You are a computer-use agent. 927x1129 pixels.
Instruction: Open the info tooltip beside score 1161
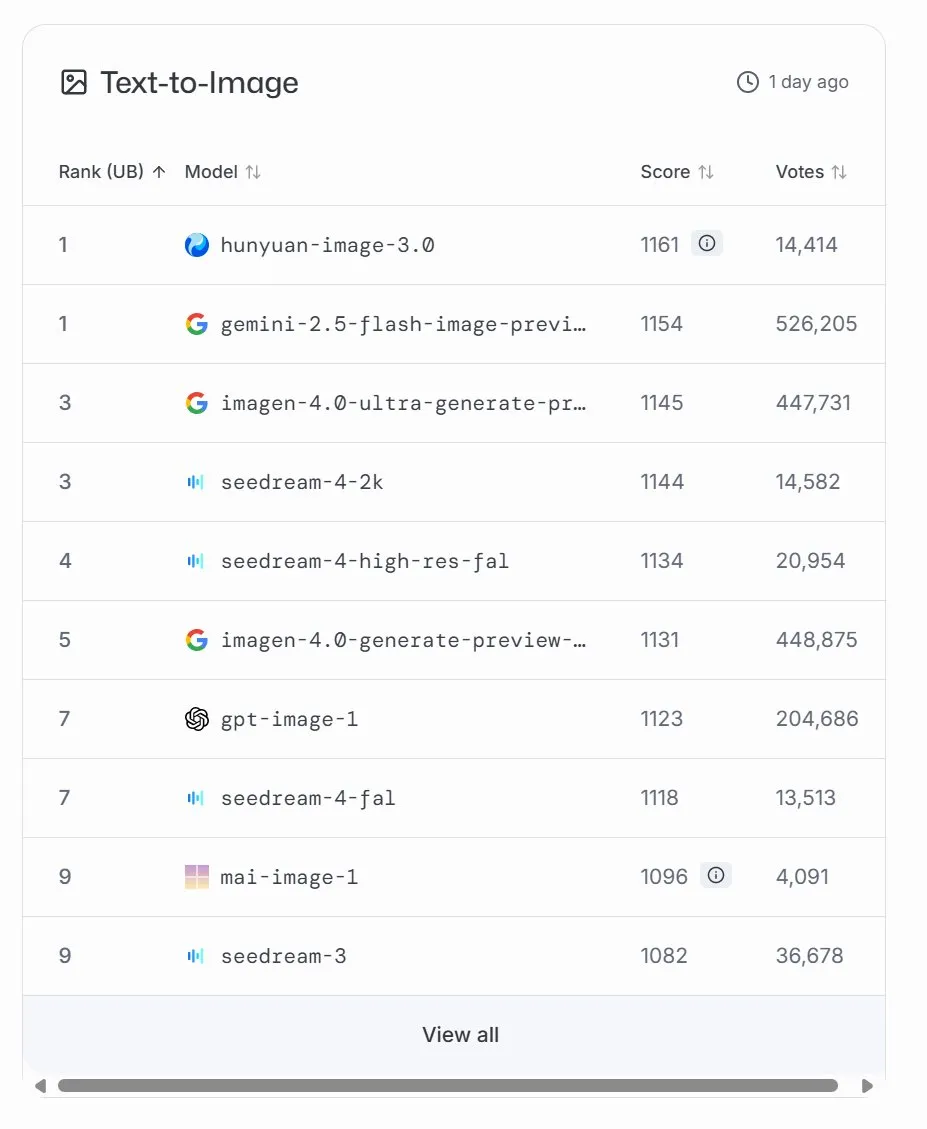click(707, 243)
